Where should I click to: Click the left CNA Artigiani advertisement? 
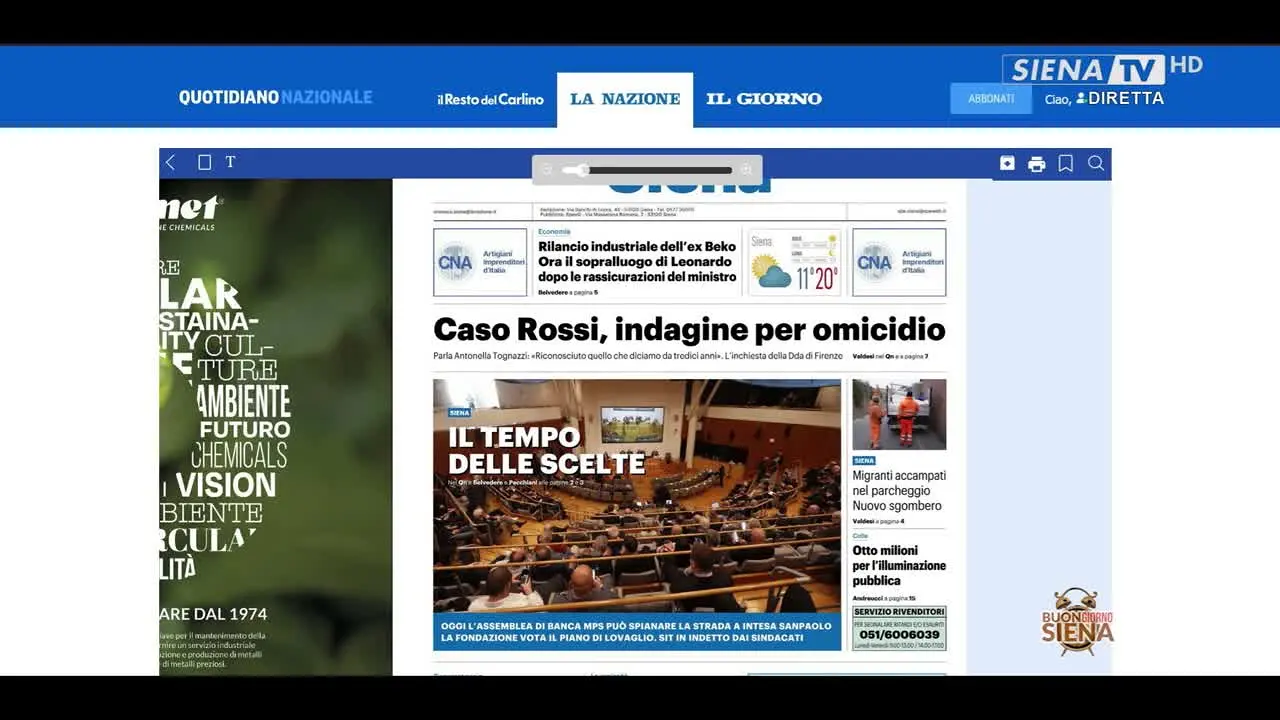[x=480, y=262]
